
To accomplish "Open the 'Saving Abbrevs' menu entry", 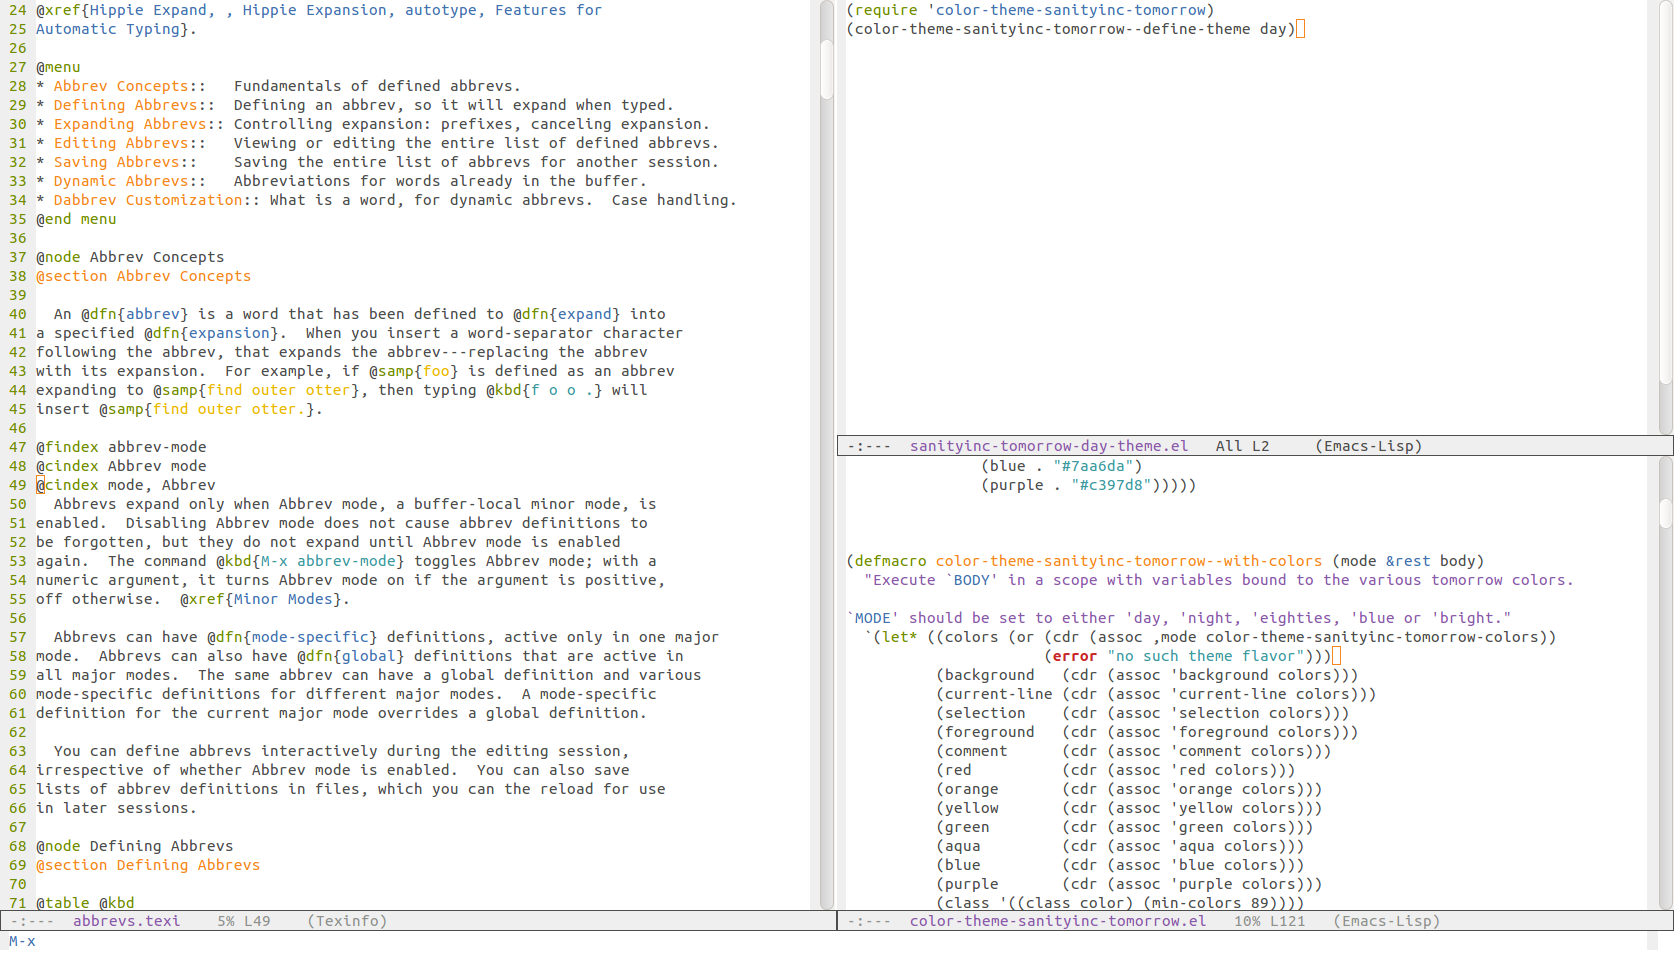I will pyautogui.click(x=116, y=162).
